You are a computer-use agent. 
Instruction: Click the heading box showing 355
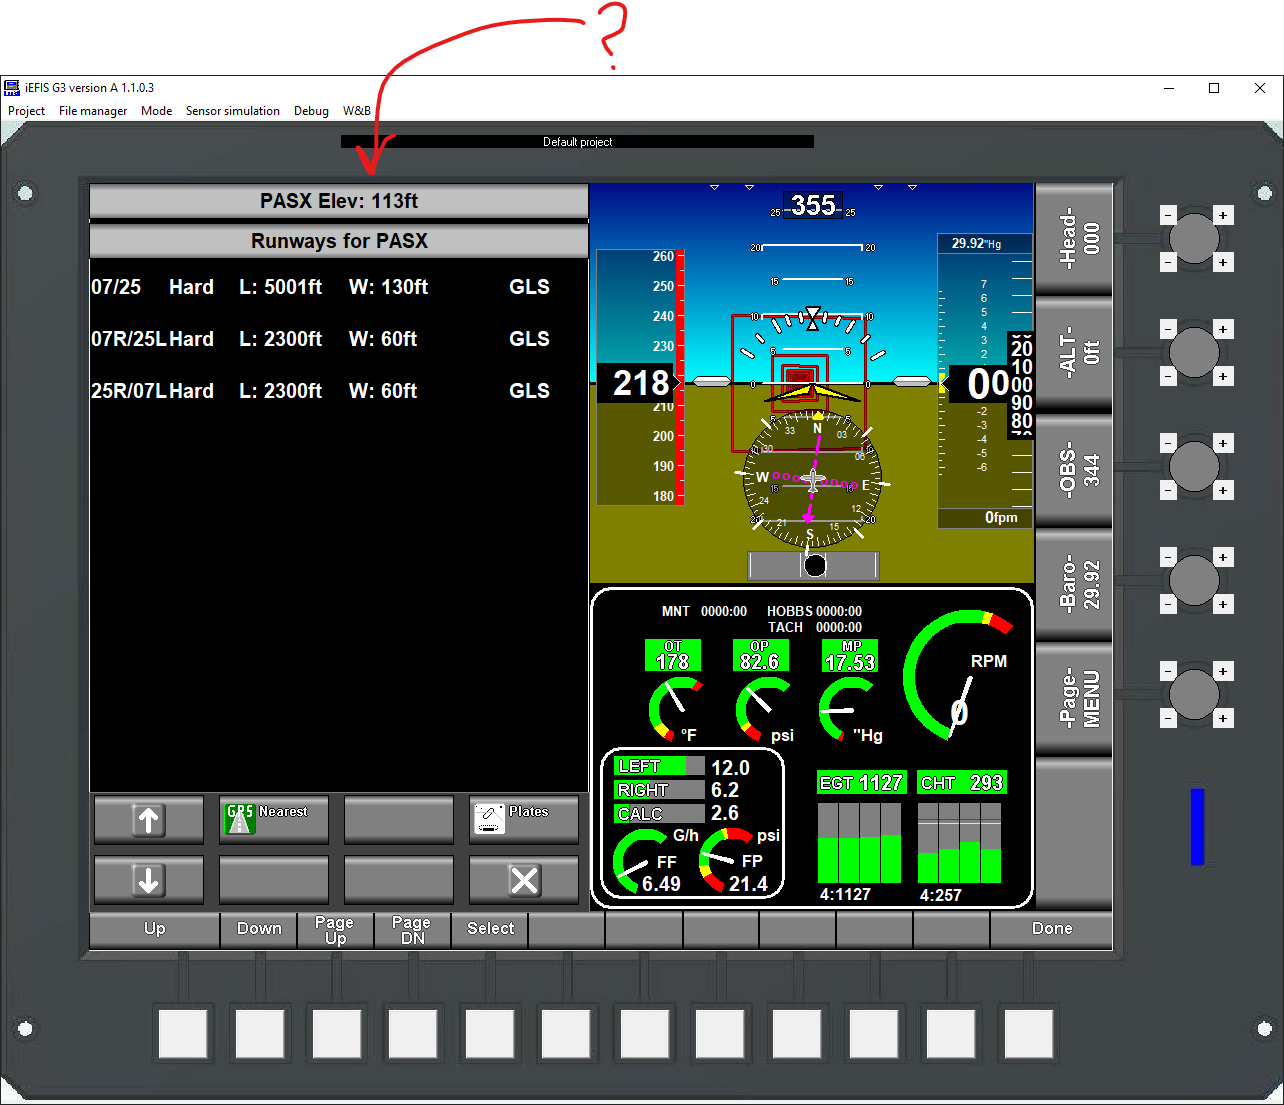pos(813,205)
